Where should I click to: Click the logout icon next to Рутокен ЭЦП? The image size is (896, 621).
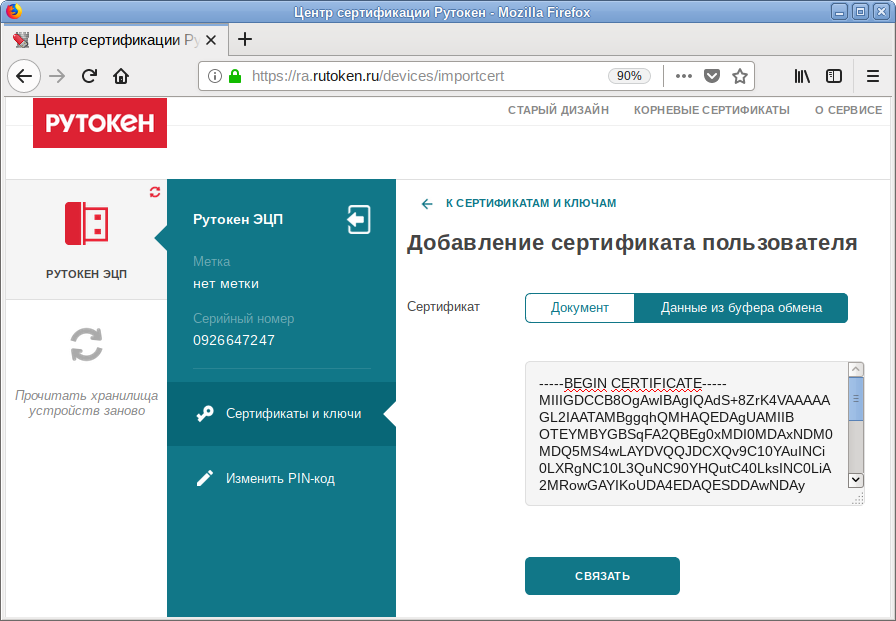[x=359, y=220]
